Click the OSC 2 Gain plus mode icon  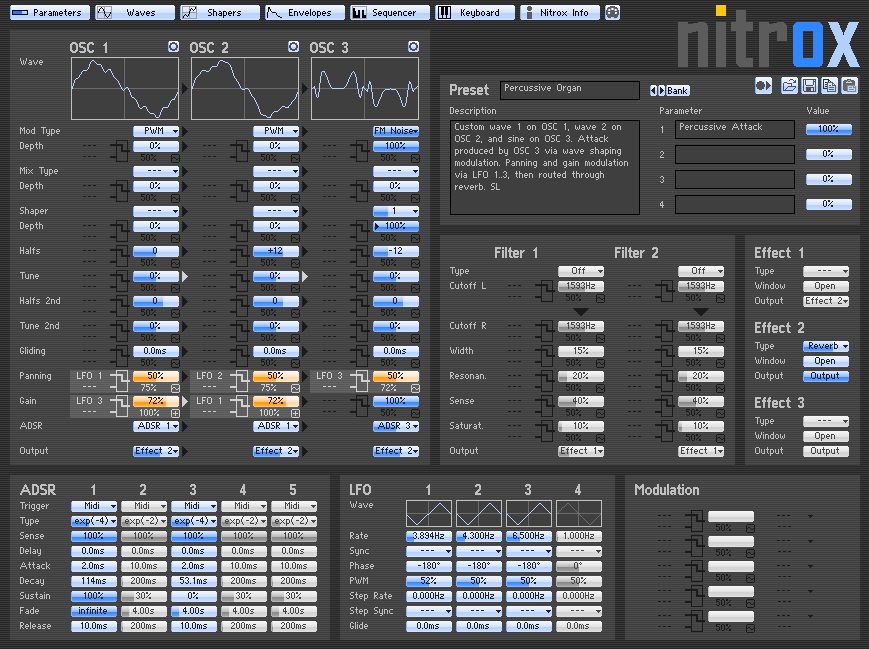[295, 413]
